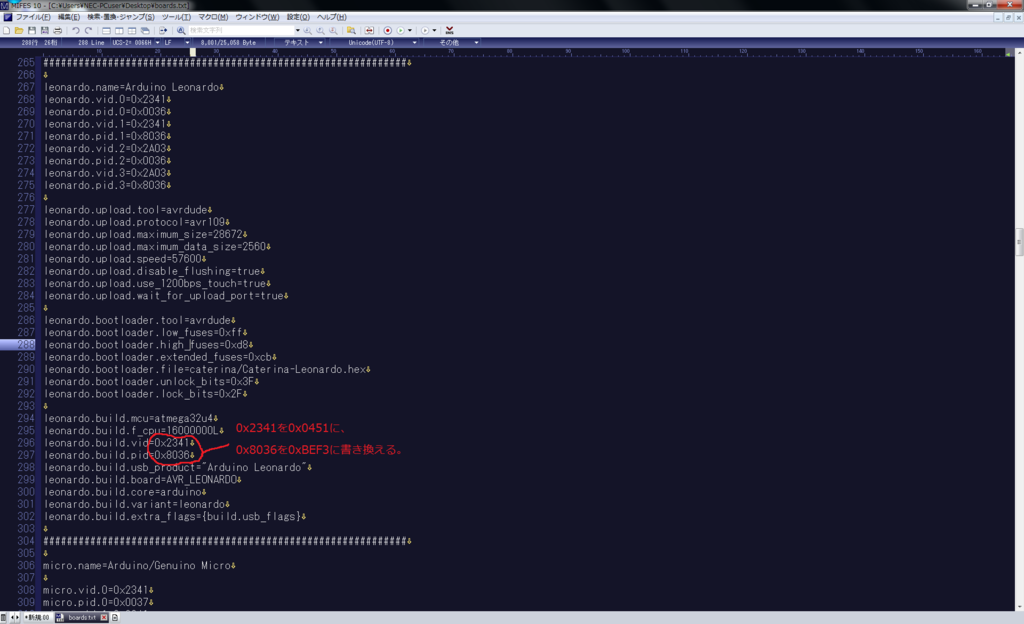
Task: Click the Redo arrow icon
Action: (88, 30)
